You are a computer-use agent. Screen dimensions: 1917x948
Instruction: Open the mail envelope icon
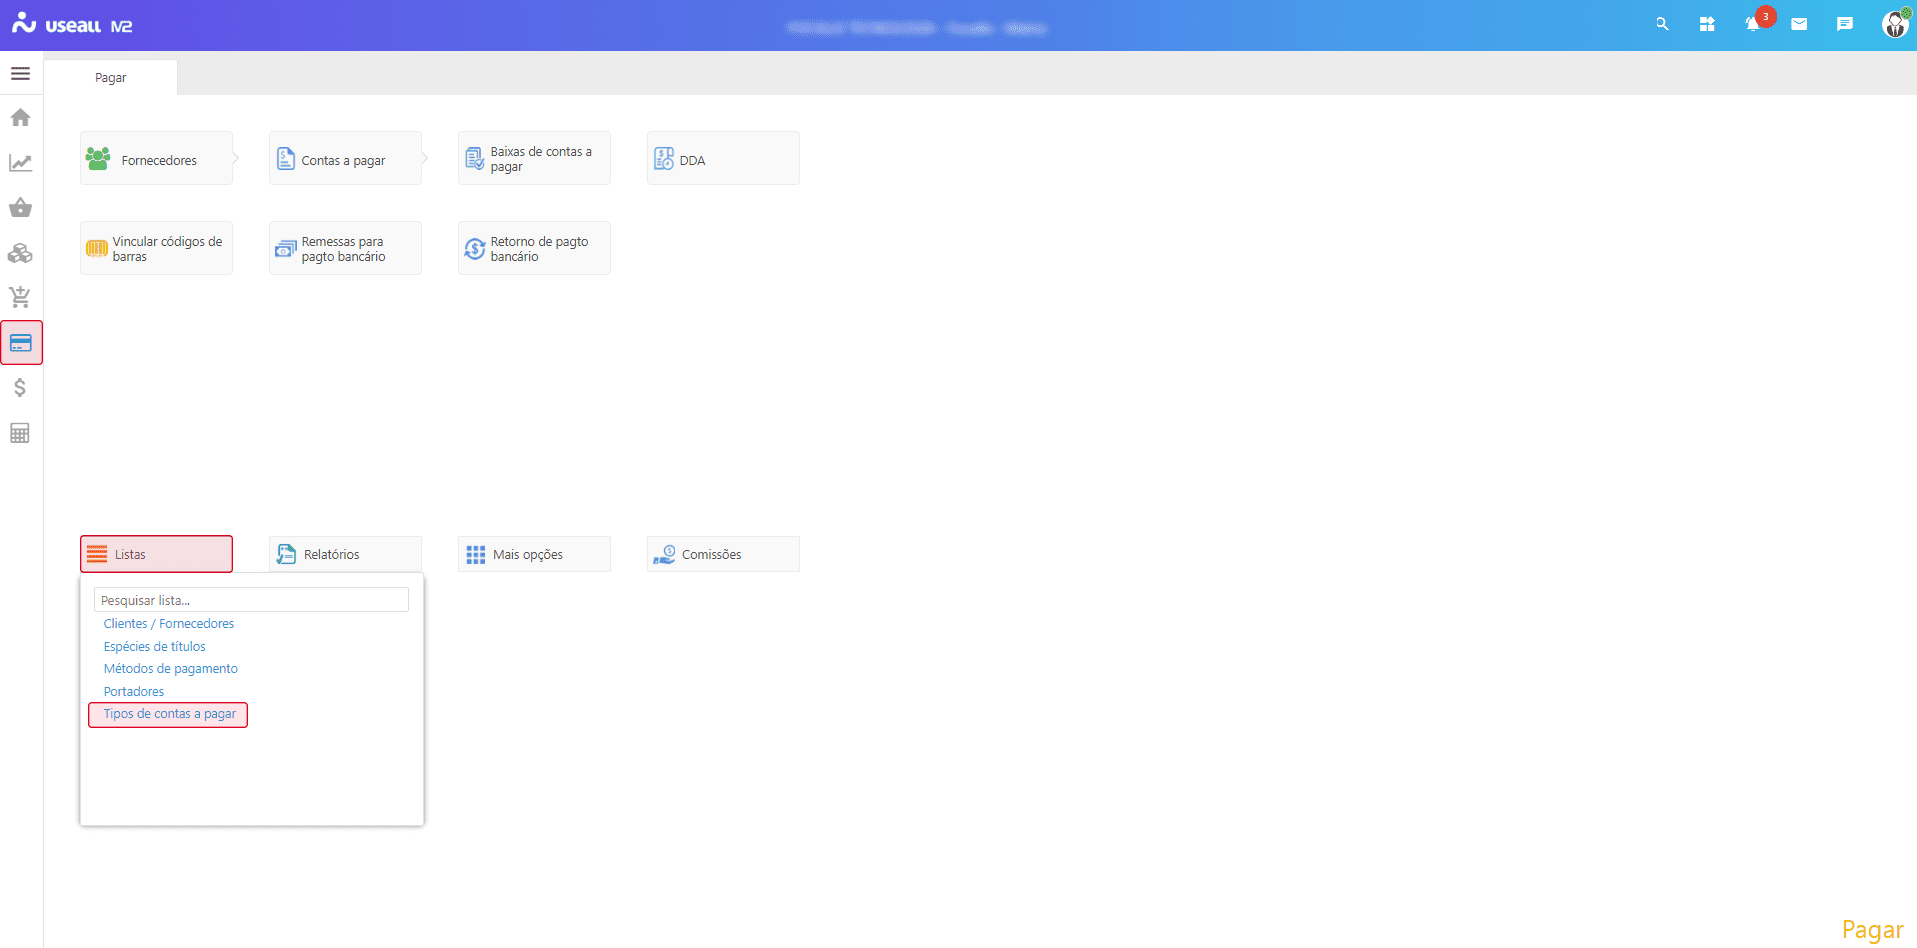[1799, 25]
